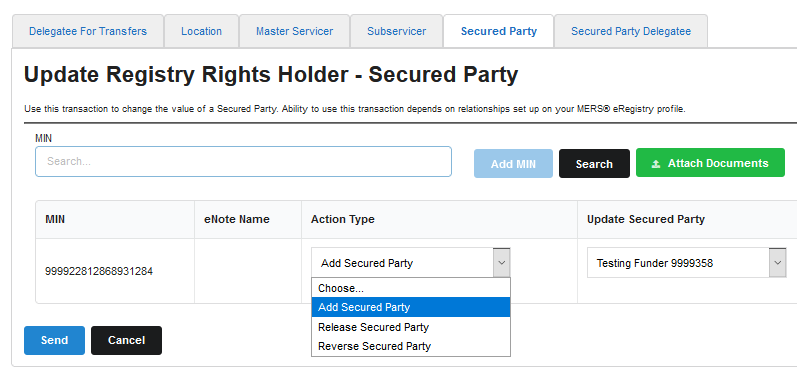Image resolution: width=797 pixels, height=388 pixels.
Task: Select the active Secured Party tab
Action: coord(499,32)
